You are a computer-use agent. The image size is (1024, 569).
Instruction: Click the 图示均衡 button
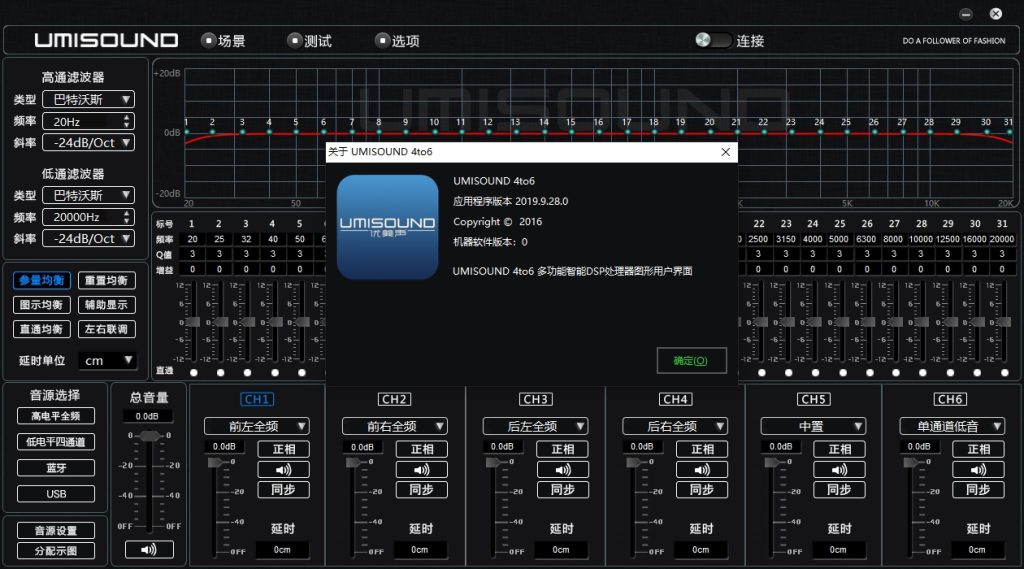click(x=42, y=304)
